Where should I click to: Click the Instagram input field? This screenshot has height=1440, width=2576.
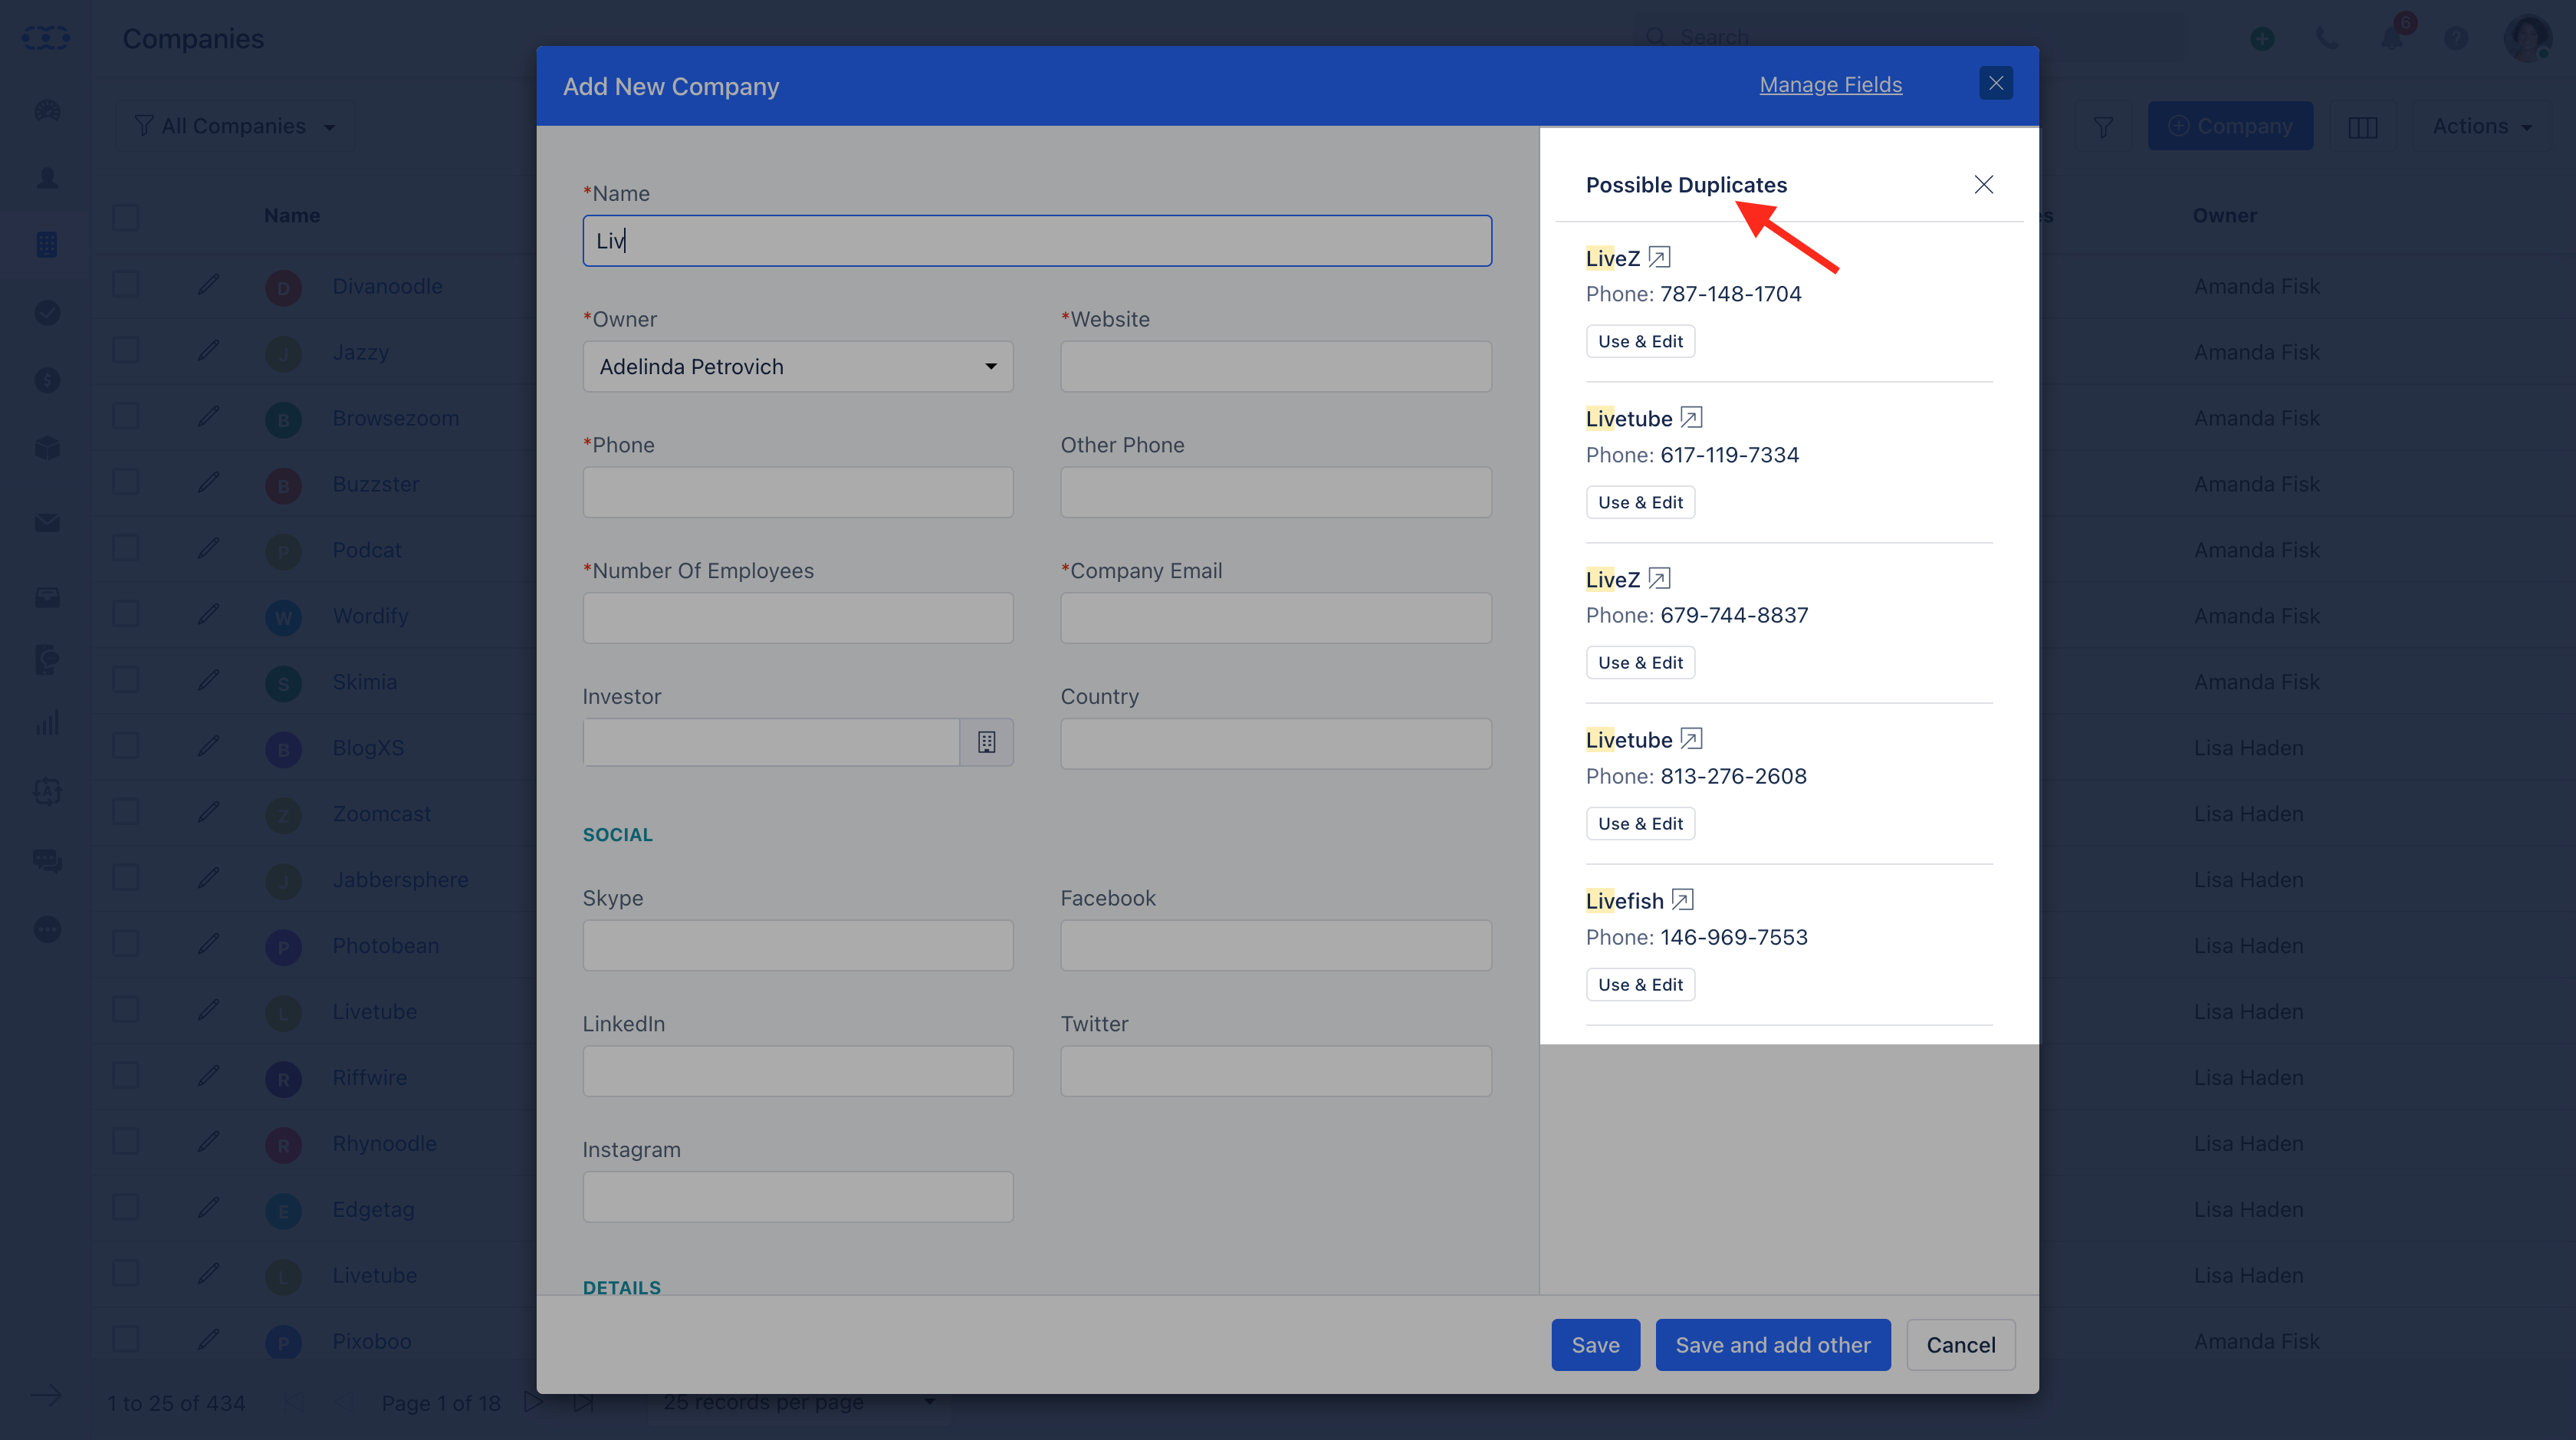coord(798,1197)
